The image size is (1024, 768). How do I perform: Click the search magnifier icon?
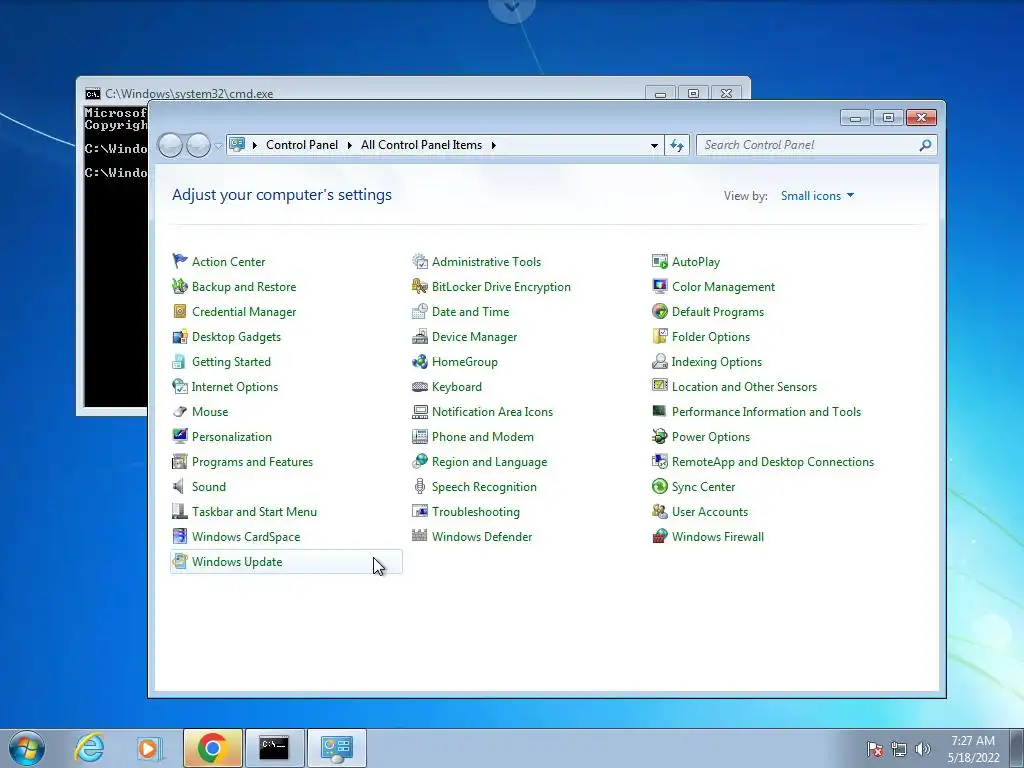925,145
